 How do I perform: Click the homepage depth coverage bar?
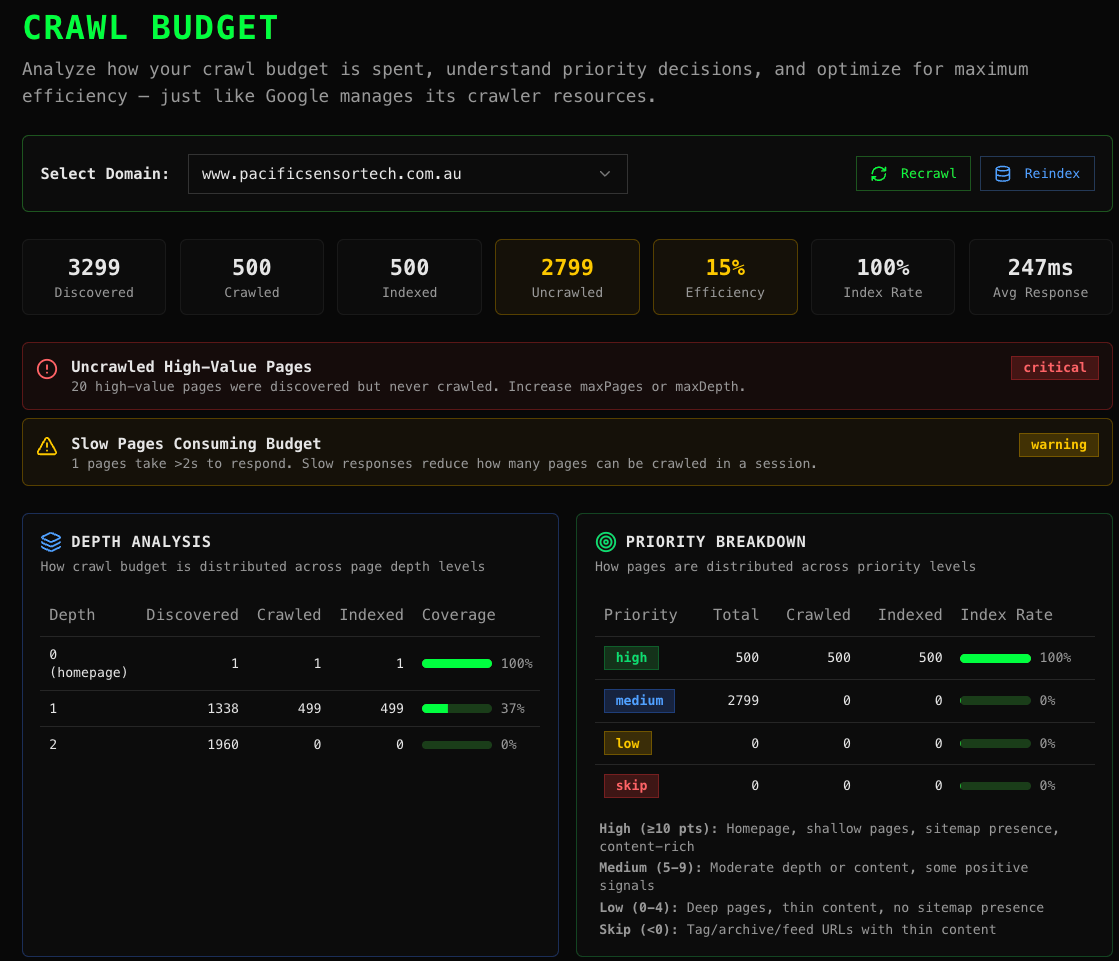(x=457, y=663)
